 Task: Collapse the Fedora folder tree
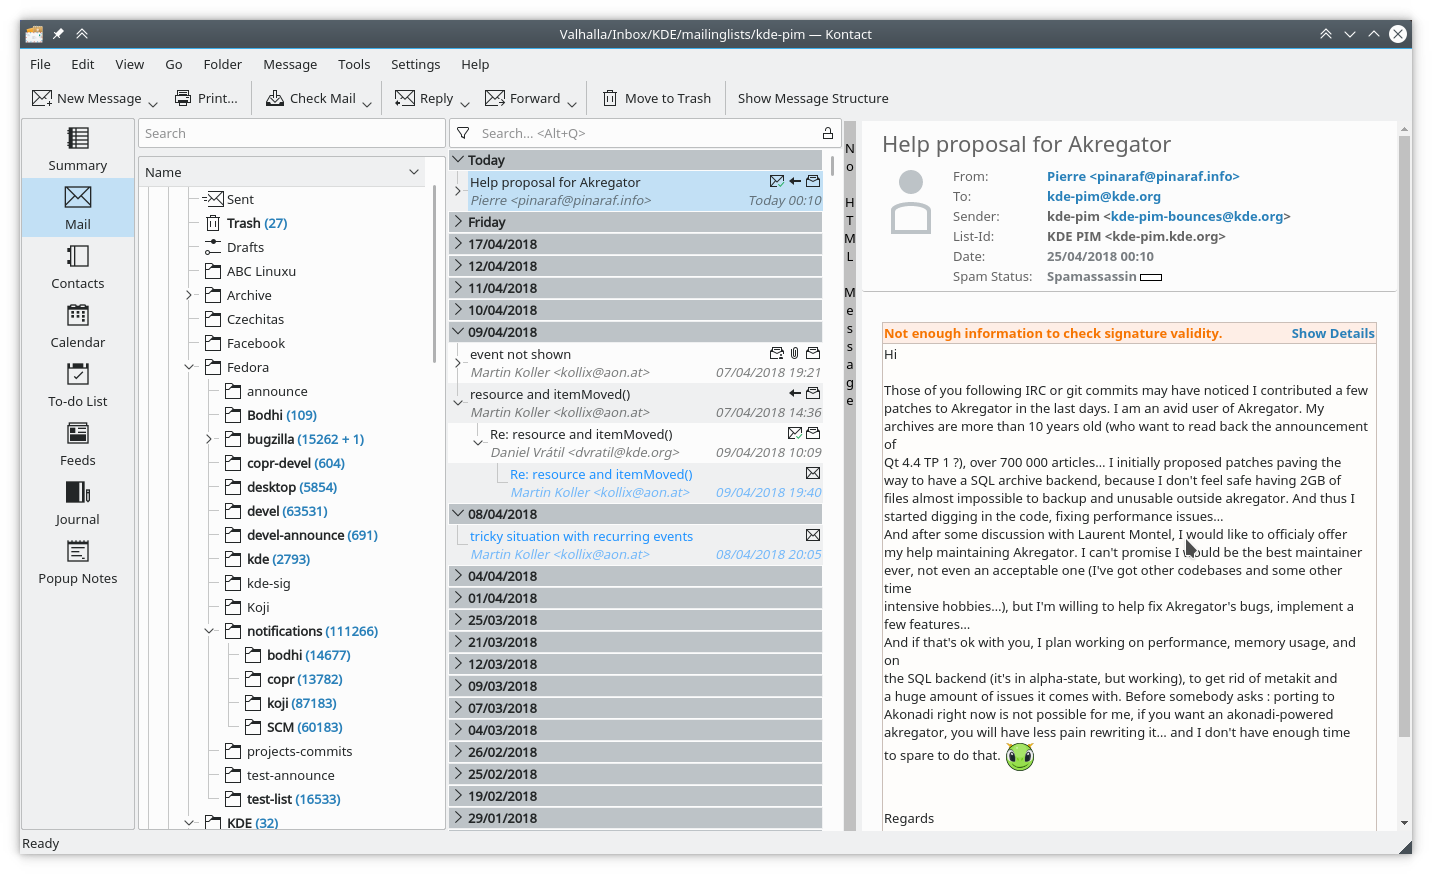189,367
